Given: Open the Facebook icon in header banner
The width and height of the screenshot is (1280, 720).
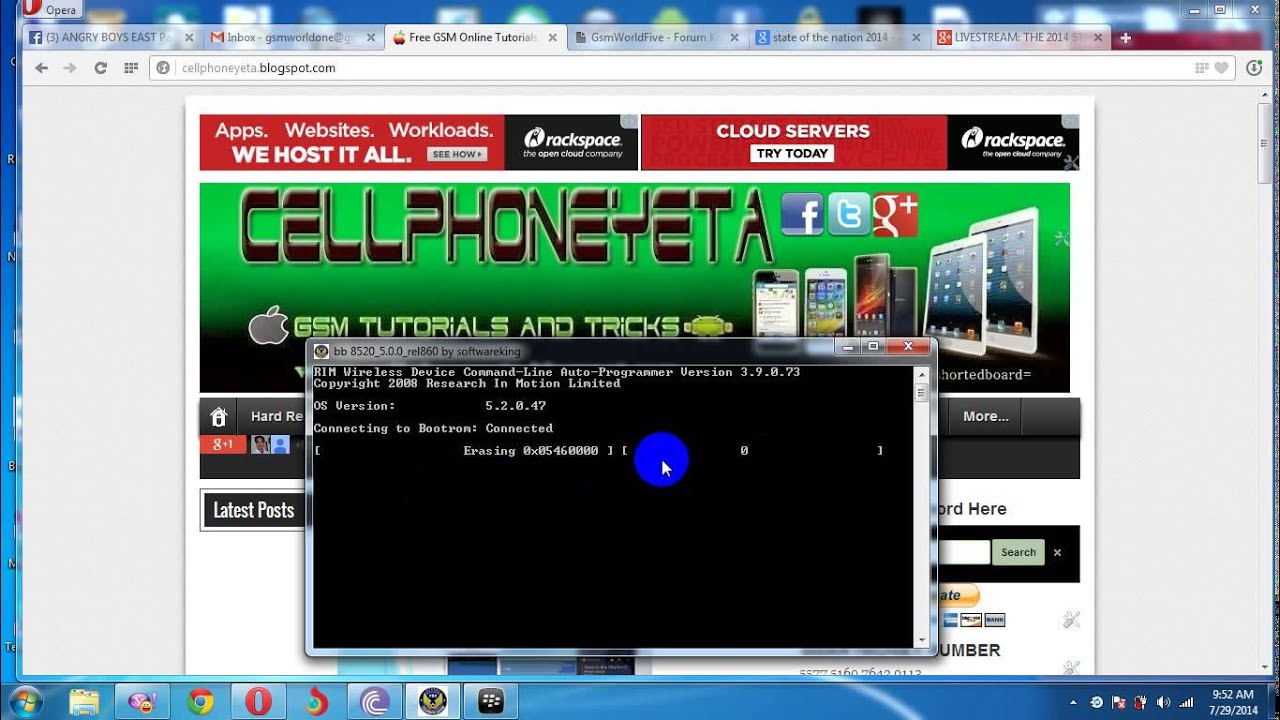Looking at the screenshot, I should pyautogui.click(x=802, y=214).
